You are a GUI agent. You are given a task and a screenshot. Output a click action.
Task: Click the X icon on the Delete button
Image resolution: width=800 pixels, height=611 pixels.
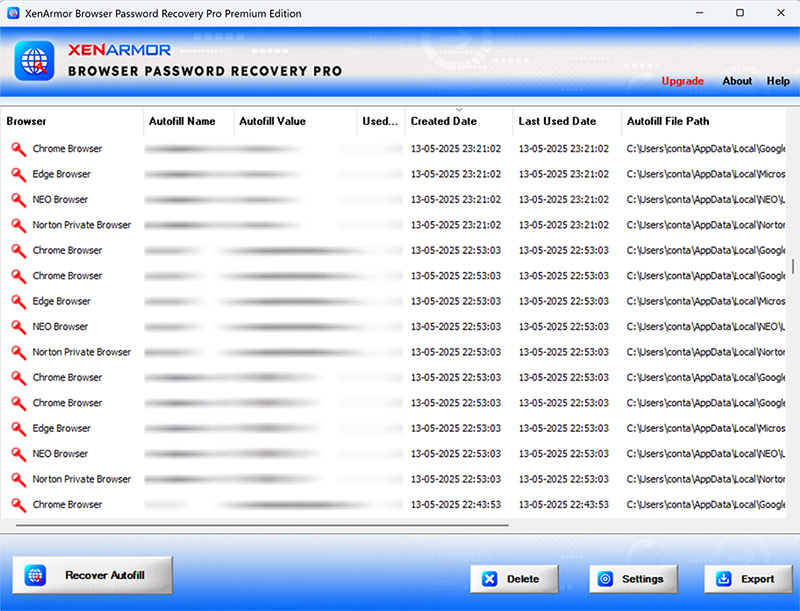click(x=489, y=579)
